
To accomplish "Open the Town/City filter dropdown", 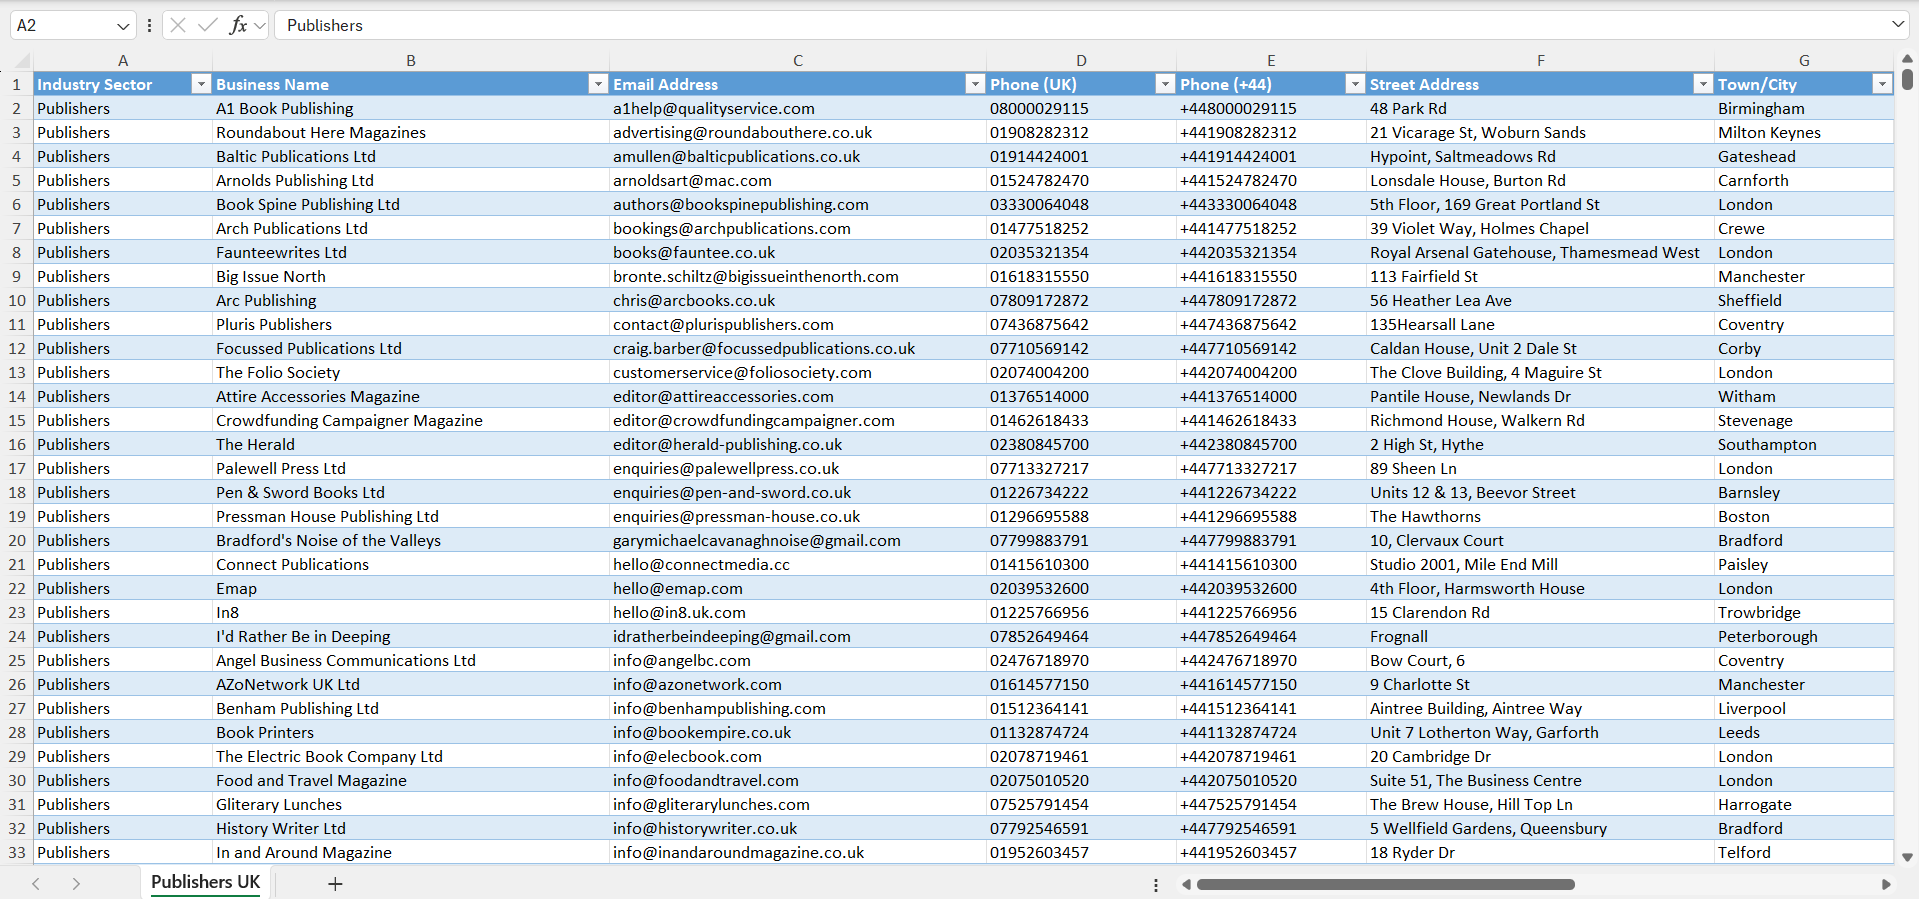I will 1882,84.
